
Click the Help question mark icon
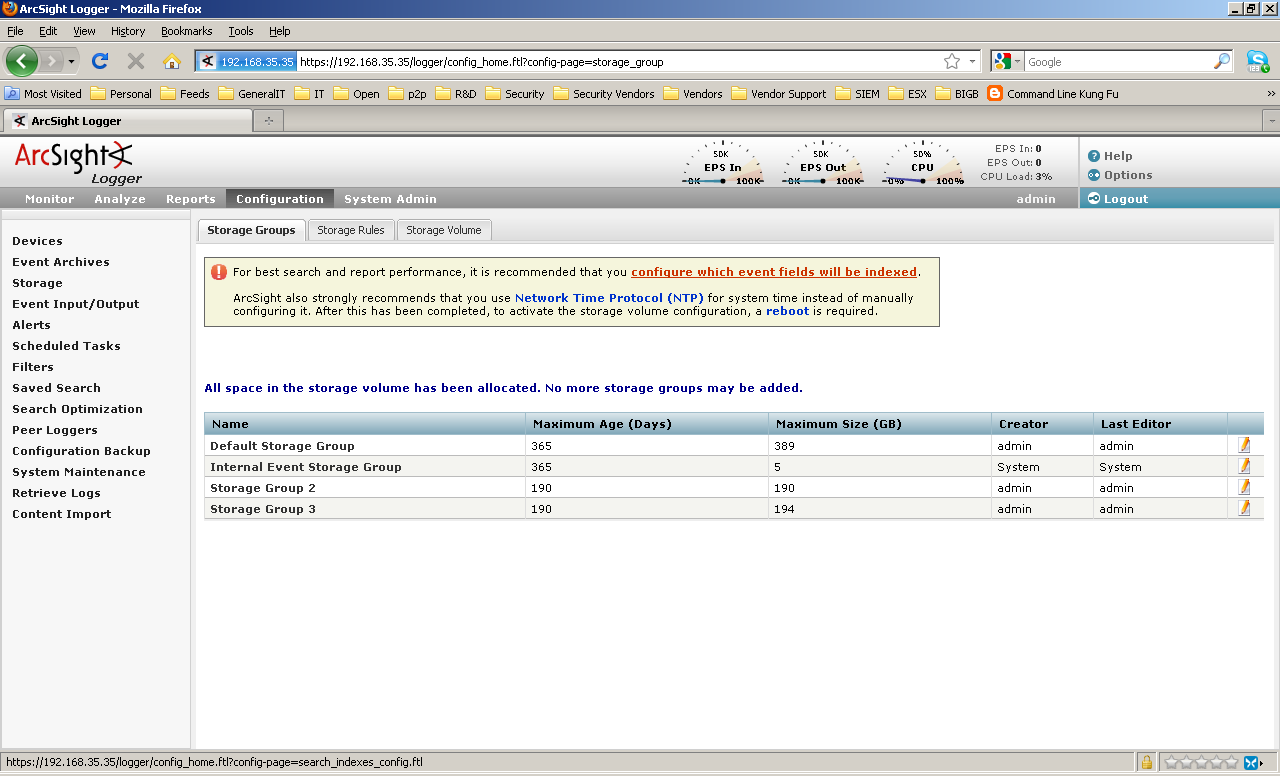[1094, 156]
